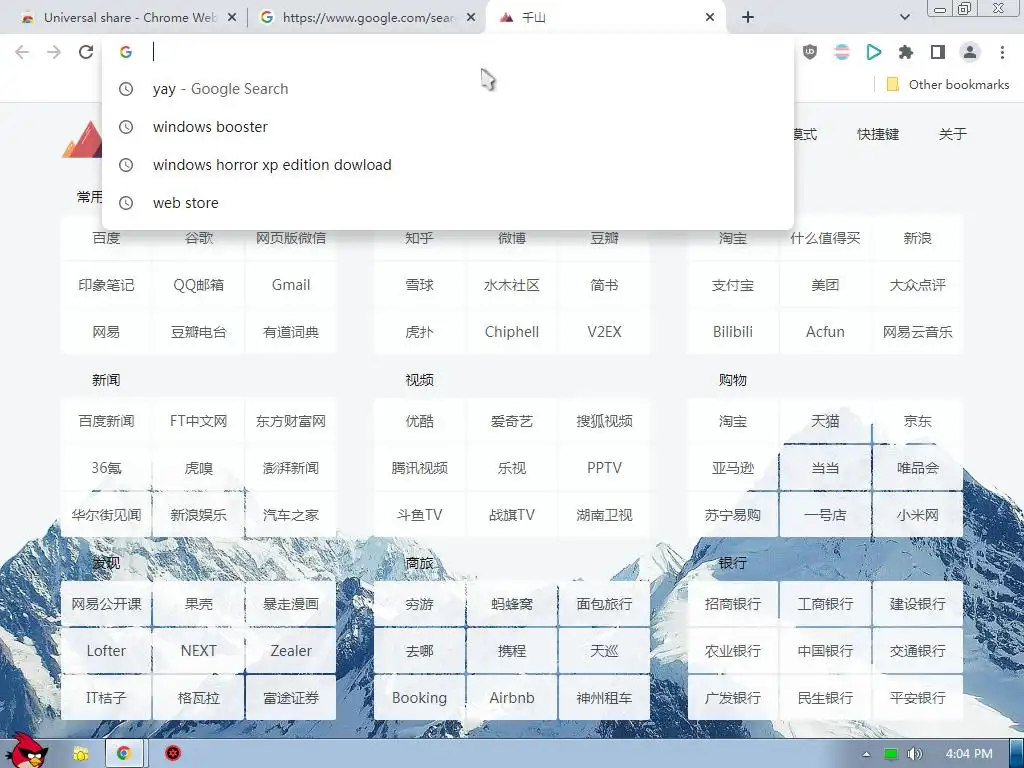Open the QQ邮箱 tile
Screen dimensions: 1024x768
point(199,285)
